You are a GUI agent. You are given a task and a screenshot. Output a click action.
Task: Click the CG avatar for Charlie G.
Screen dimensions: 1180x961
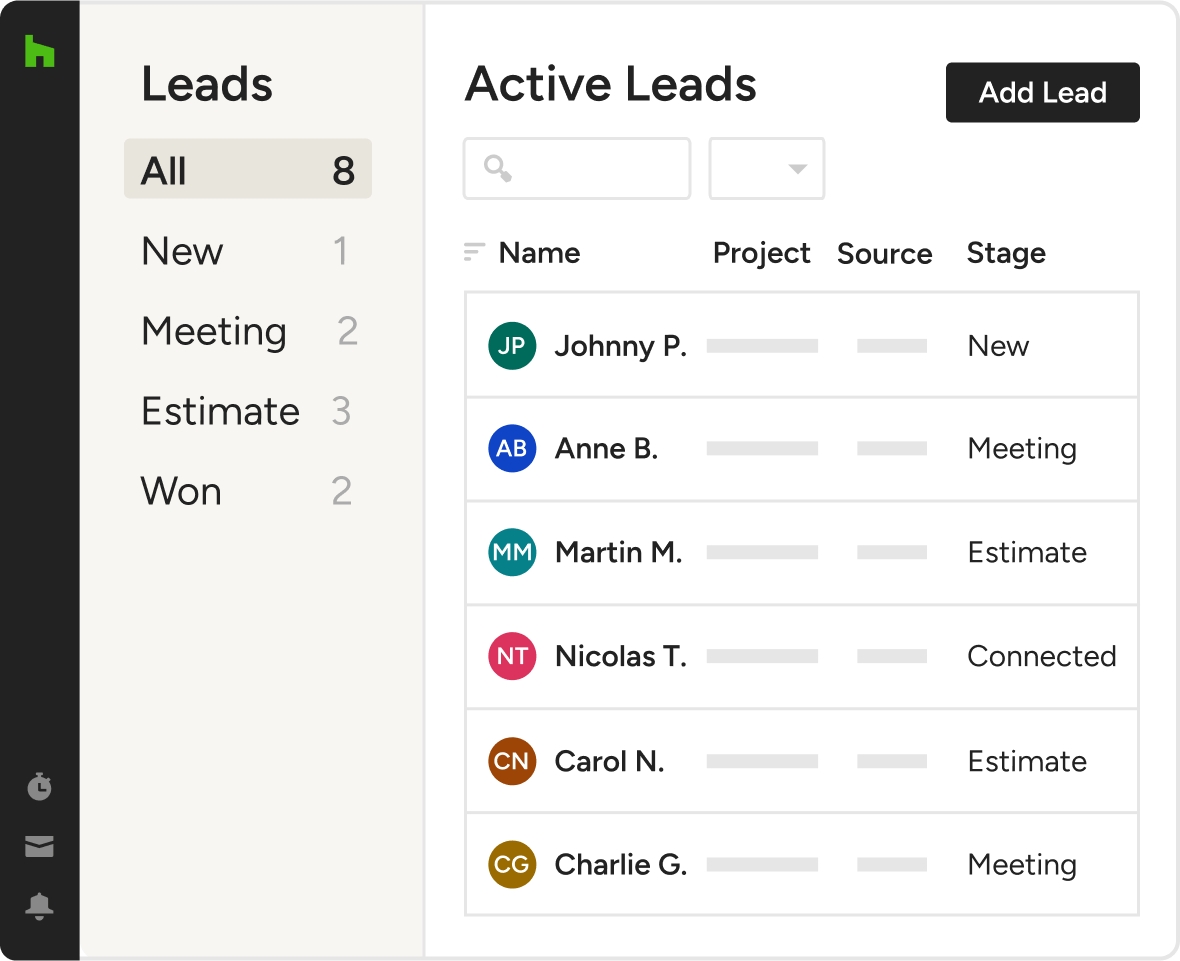(x=512, y=865)
